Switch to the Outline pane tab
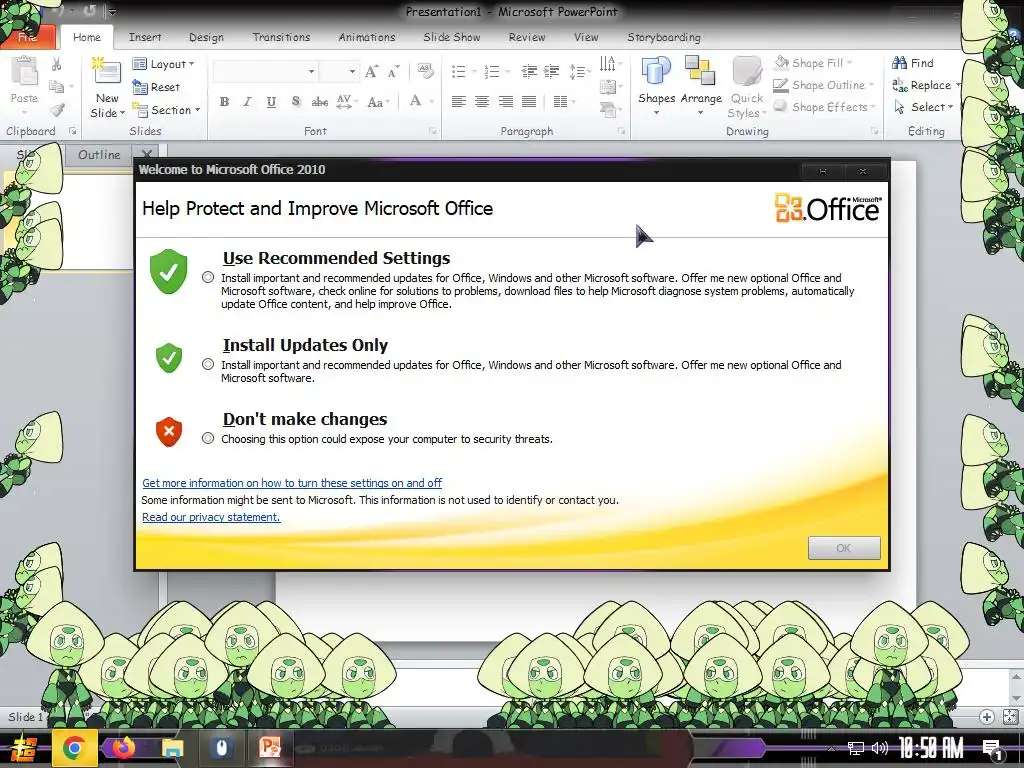This screenshot has height=768, width=1024. [99, 155]
